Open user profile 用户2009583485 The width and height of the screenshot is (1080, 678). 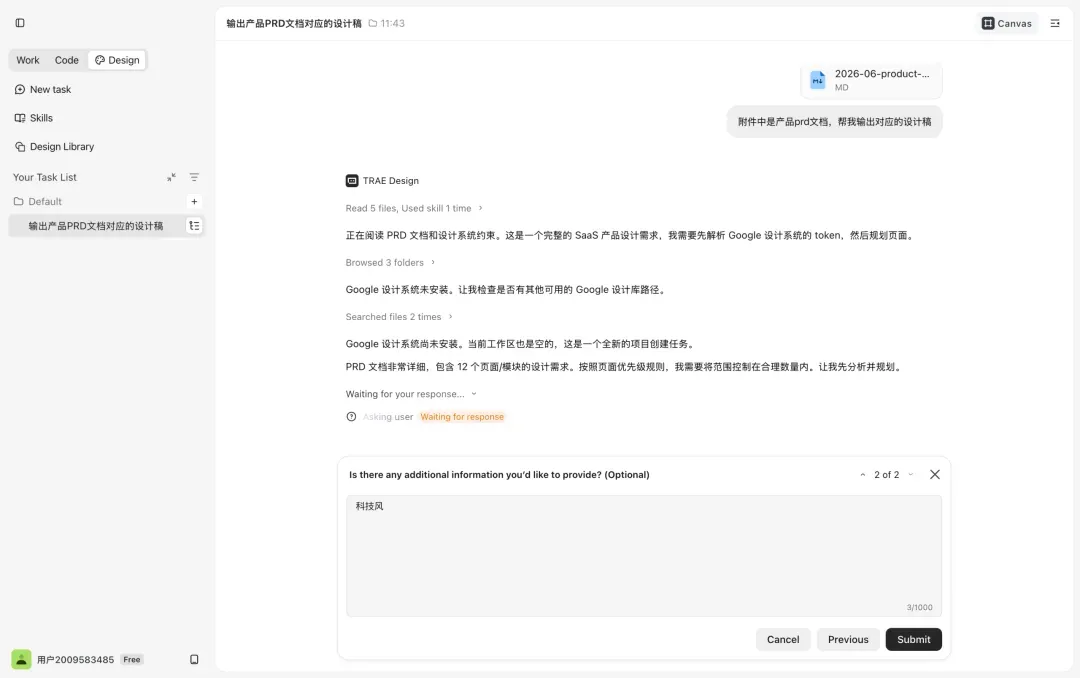coord(75,659)
